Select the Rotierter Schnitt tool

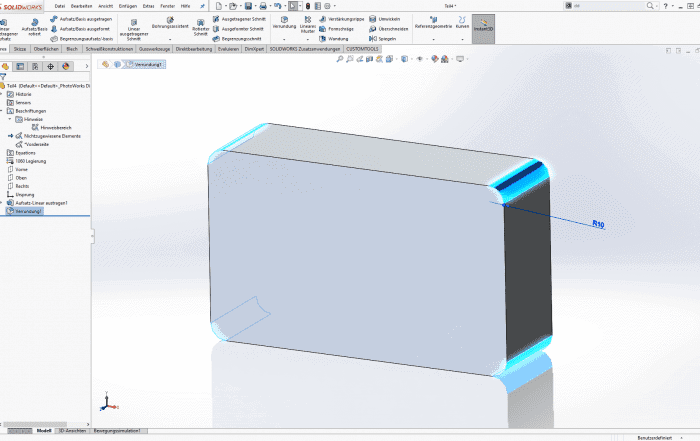coord(201,28)
